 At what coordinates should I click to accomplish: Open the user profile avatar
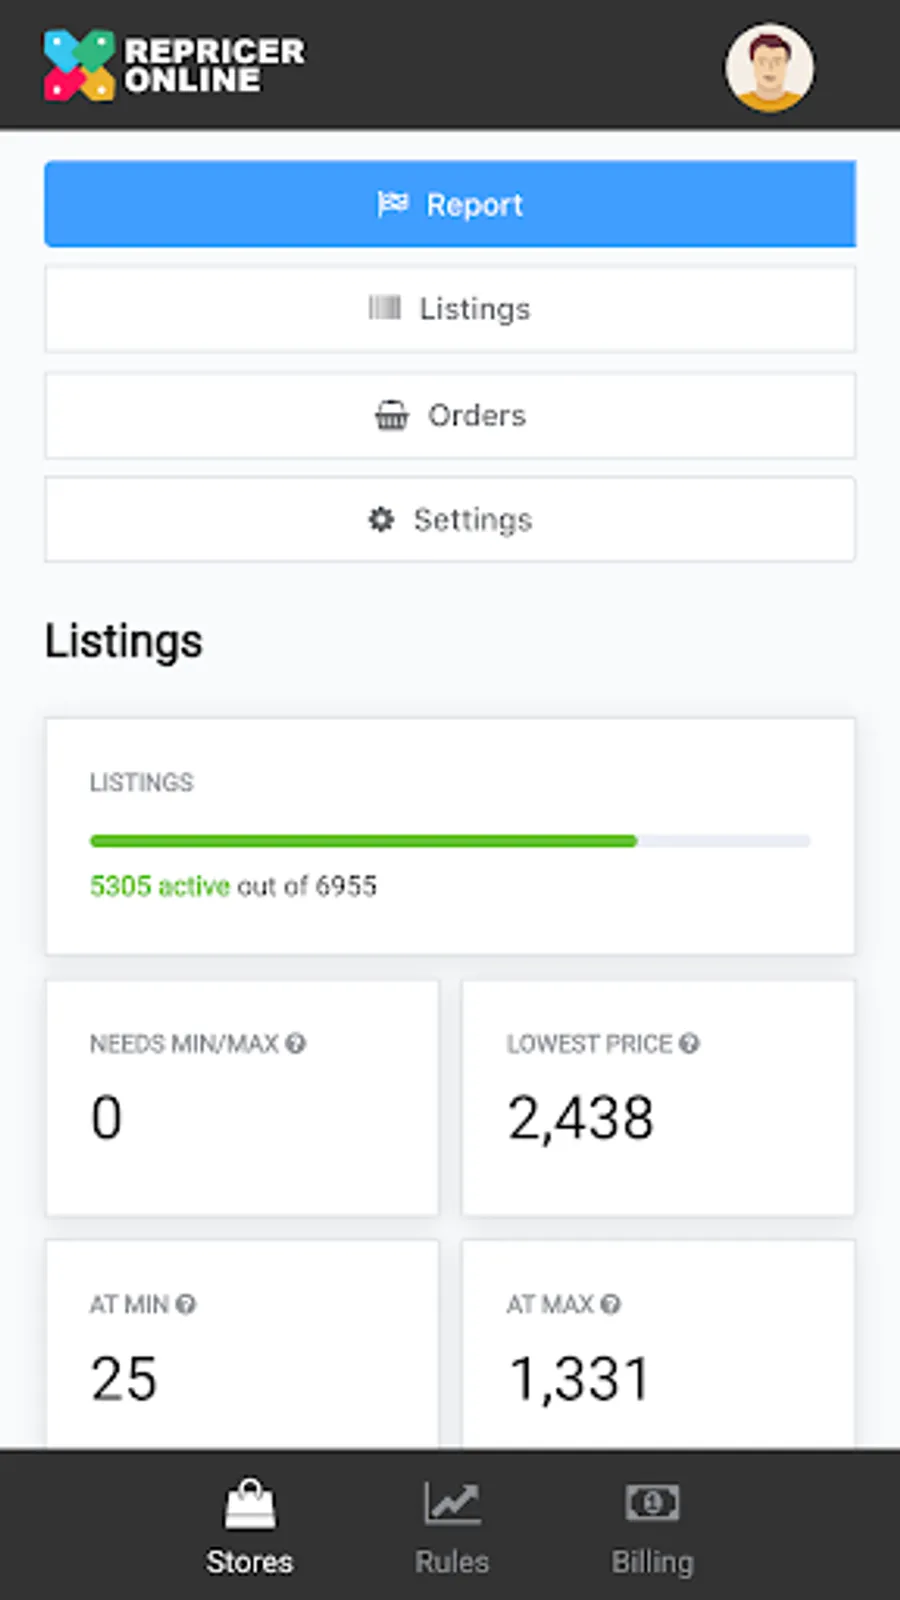pos(769,68)
